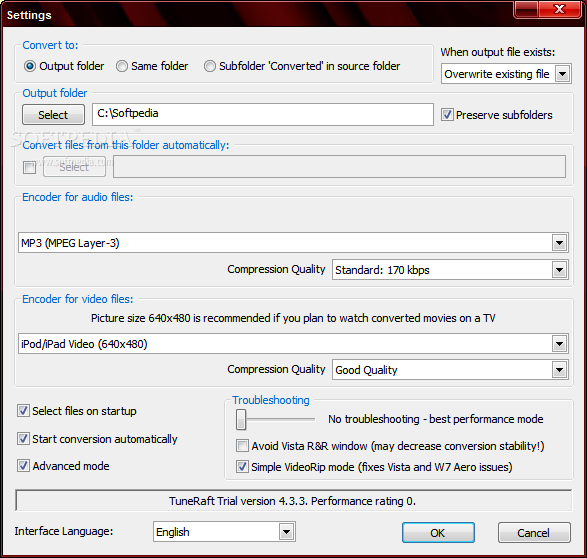Click the Troubleshooting slider handle
Viewport: 587px width, 558px height.
click(x=241, y=419)
